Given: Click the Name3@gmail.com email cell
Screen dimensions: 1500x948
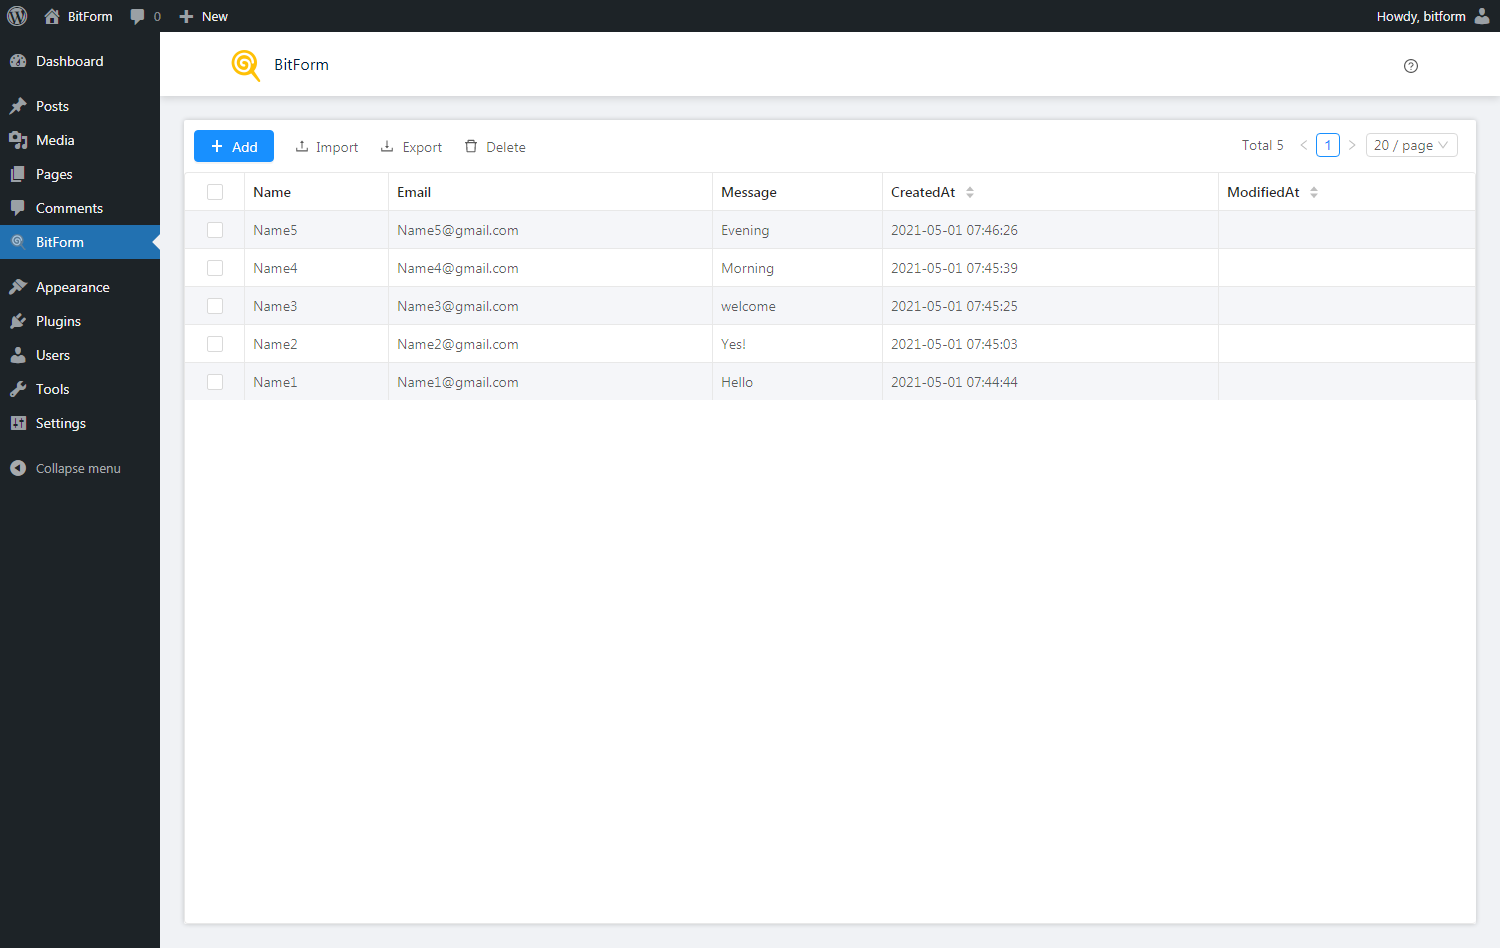Looking at the screenshot, I should pyautogui.click(x=550, y=306).
